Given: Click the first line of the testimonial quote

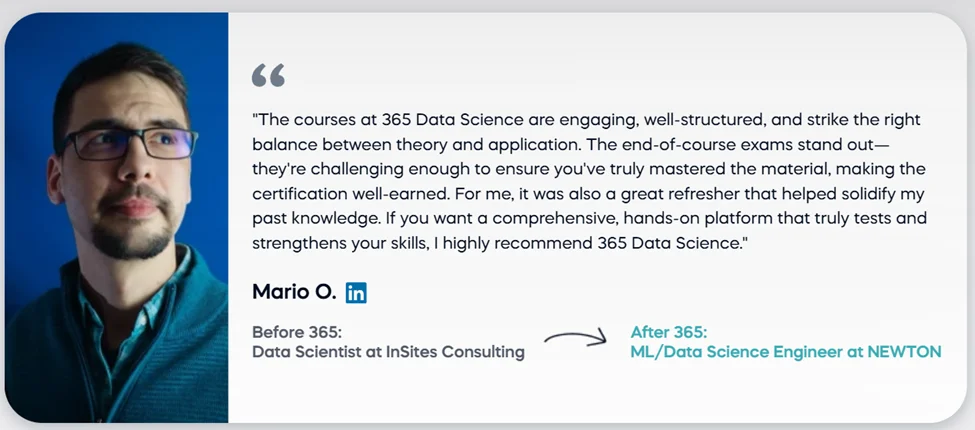Looking at the screenshot, I should (x=585, y=117).
